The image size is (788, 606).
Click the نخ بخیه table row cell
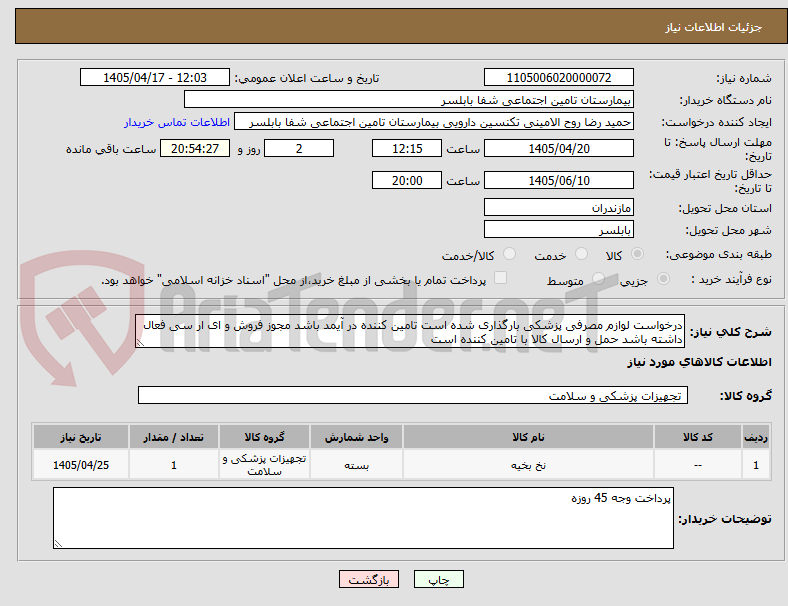pyautogui.click(x=528, y=465)
